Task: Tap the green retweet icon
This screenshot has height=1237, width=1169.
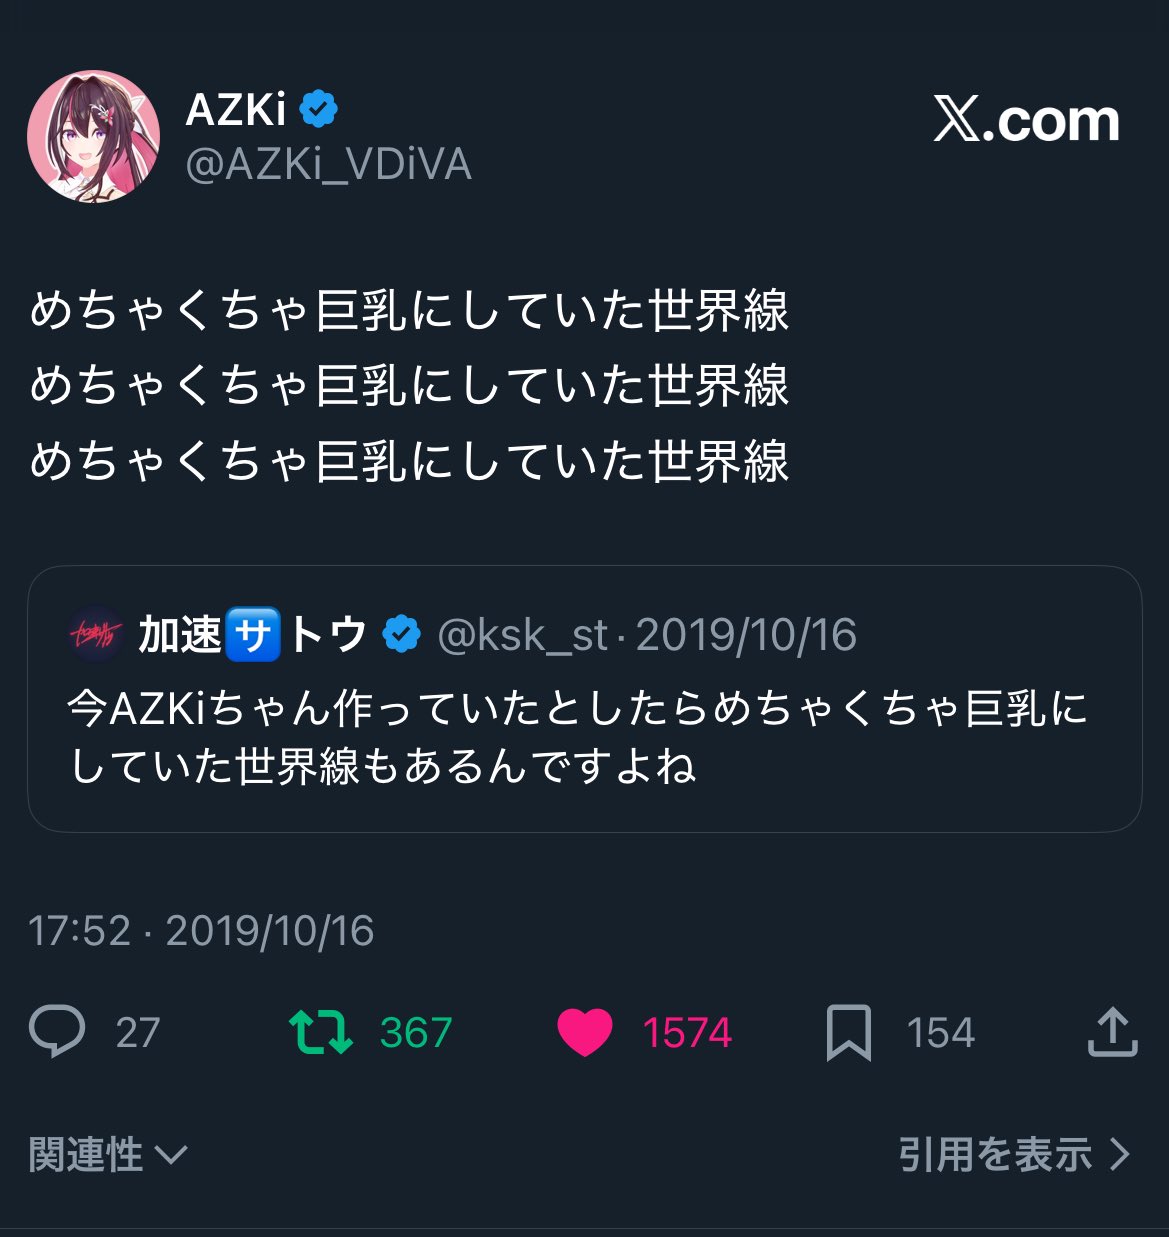Action: (320, 1032)
